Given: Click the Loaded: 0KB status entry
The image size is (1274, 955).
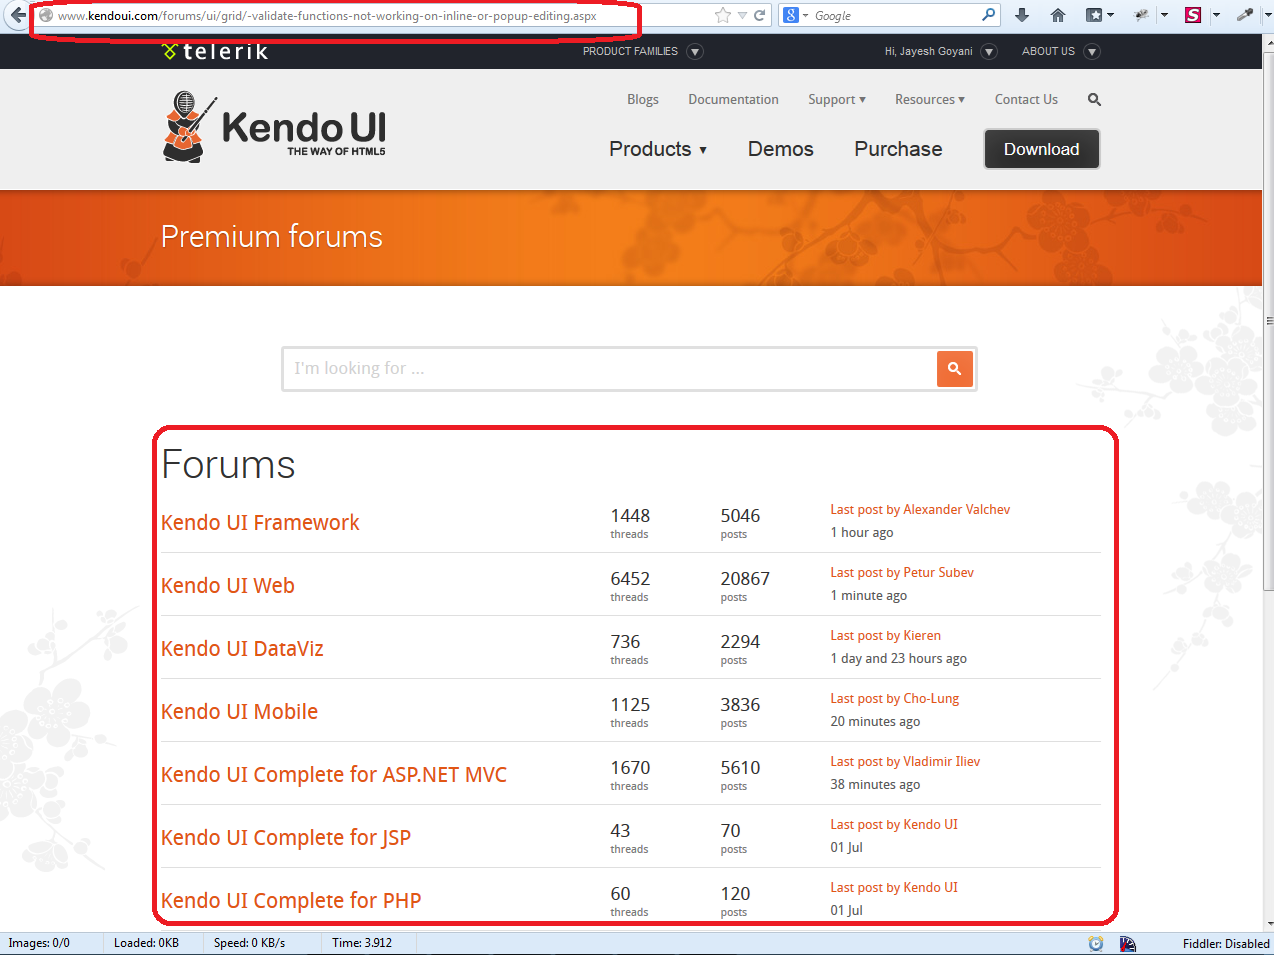Looking at the screenshot, I should (146, 943).
